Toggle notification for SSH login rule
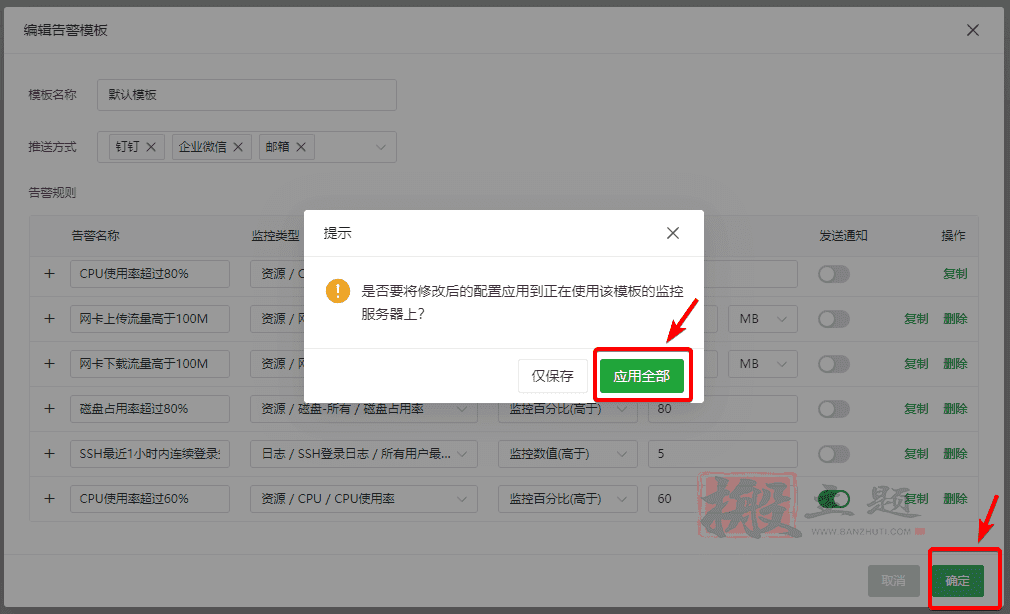This screenshot has width=1010, height=614. tap(834, 454)
